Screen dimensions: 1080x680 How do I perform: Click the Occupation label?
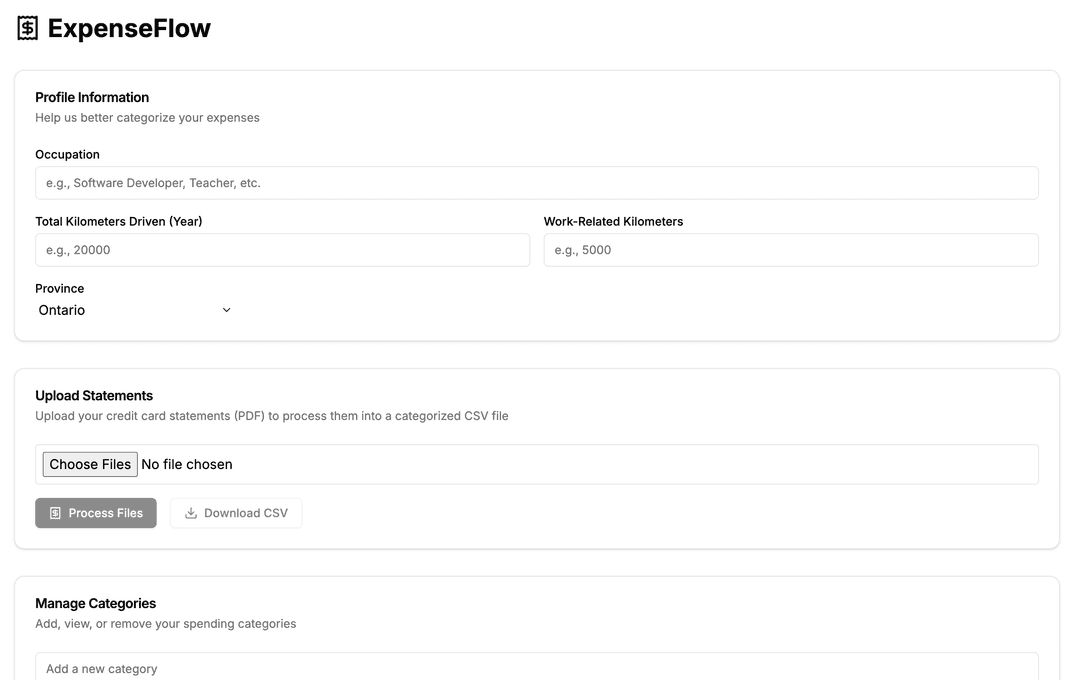point(68,154)
